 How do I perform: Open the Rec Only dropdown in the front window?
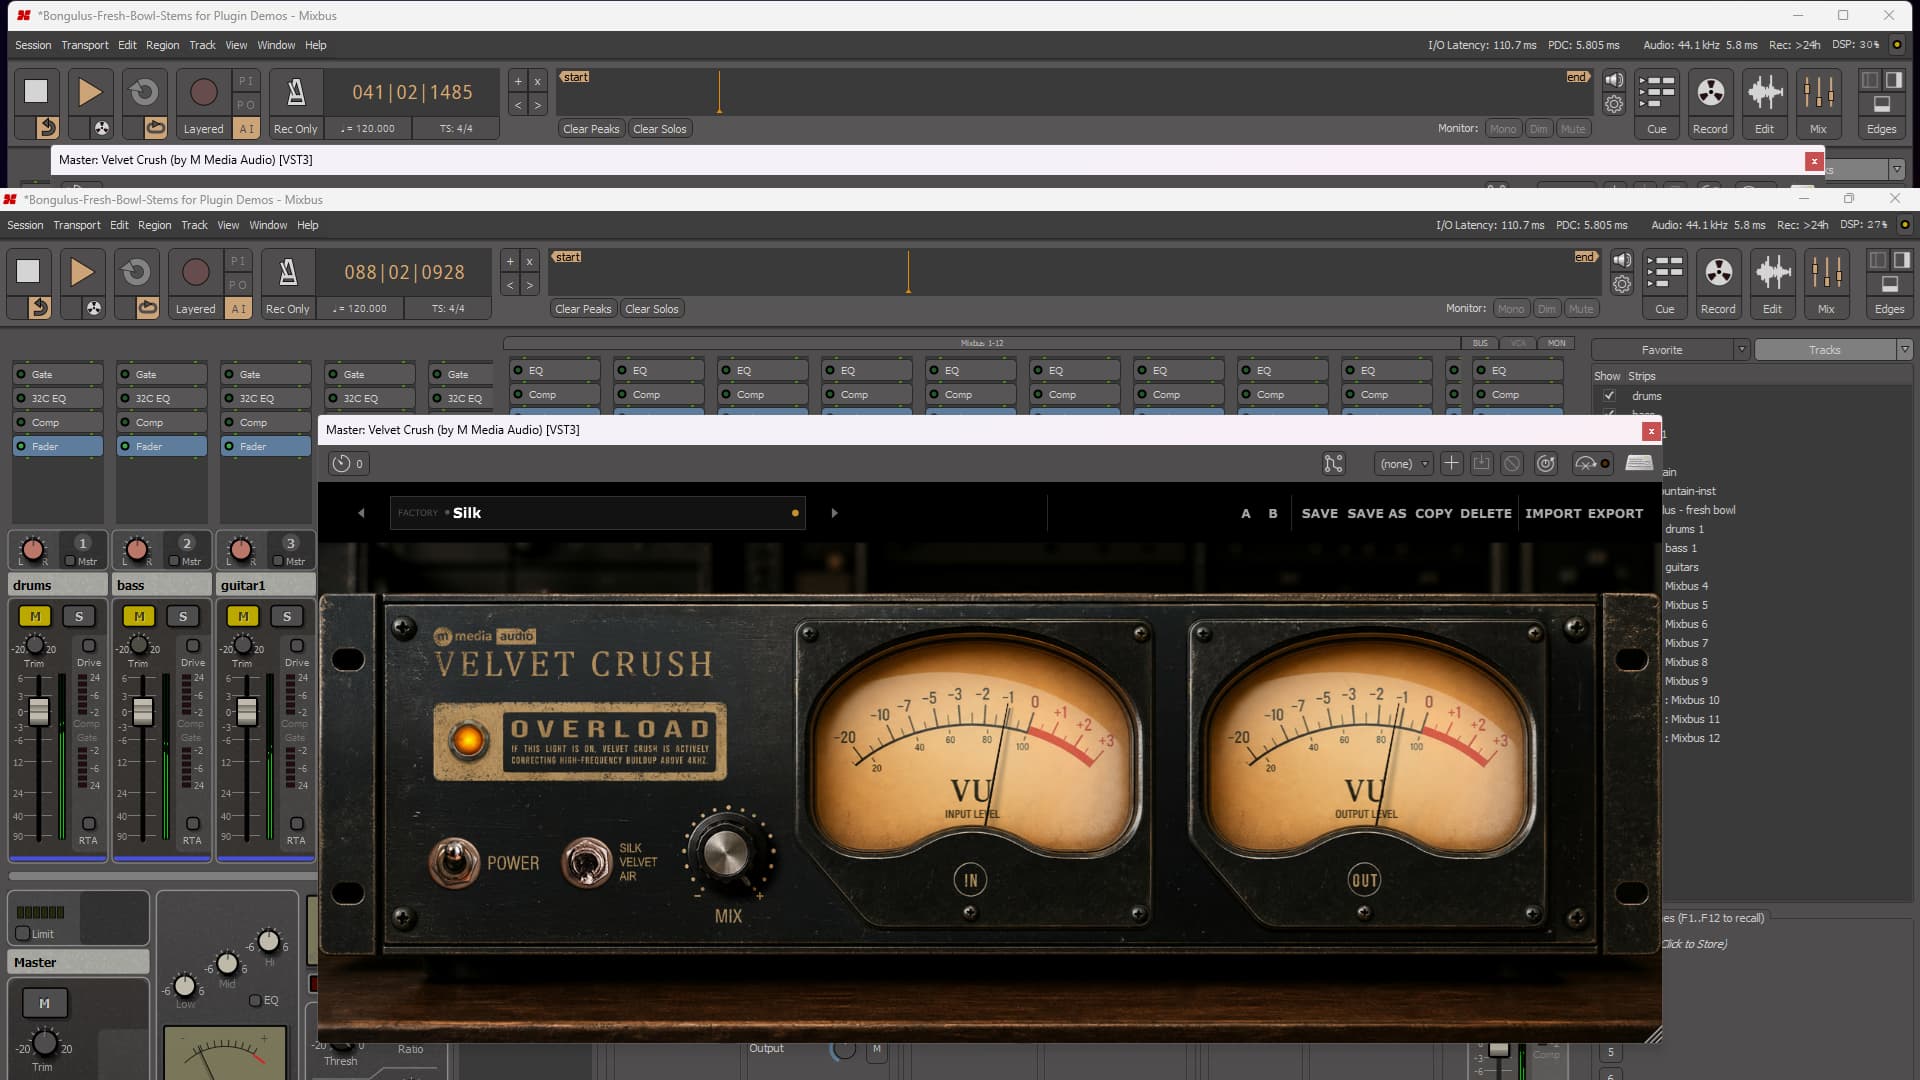287,309
